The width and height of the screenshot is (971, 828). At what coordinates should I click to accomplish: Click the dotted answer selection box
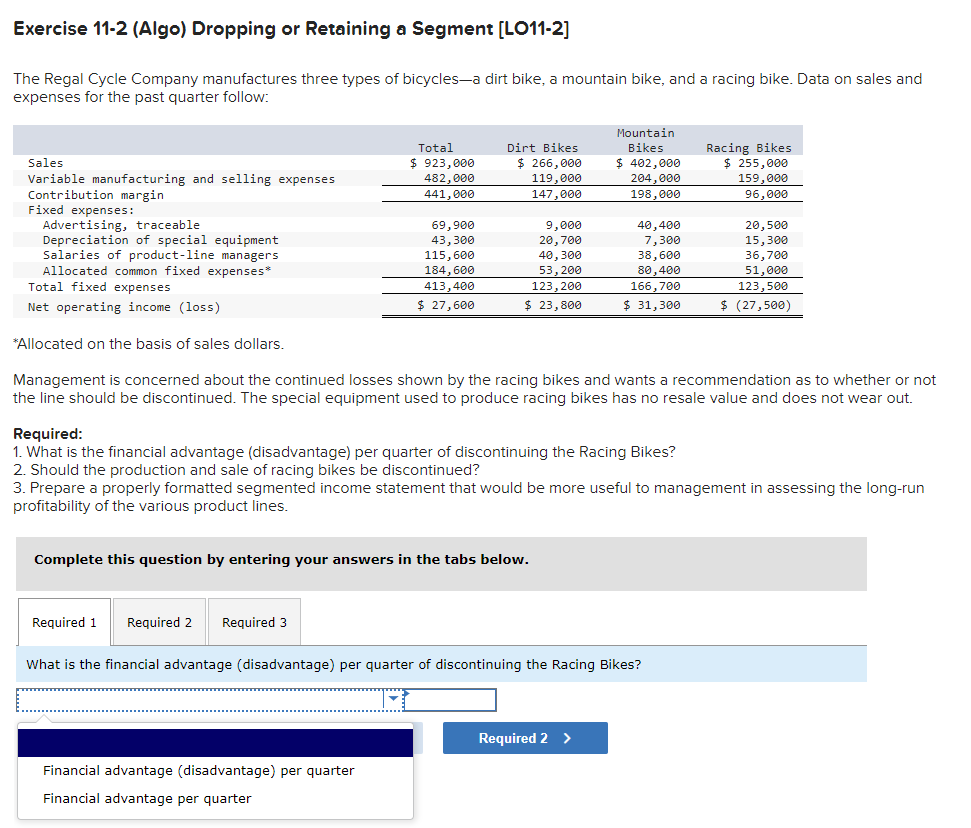pyautogui.click(x=200, y=699)
